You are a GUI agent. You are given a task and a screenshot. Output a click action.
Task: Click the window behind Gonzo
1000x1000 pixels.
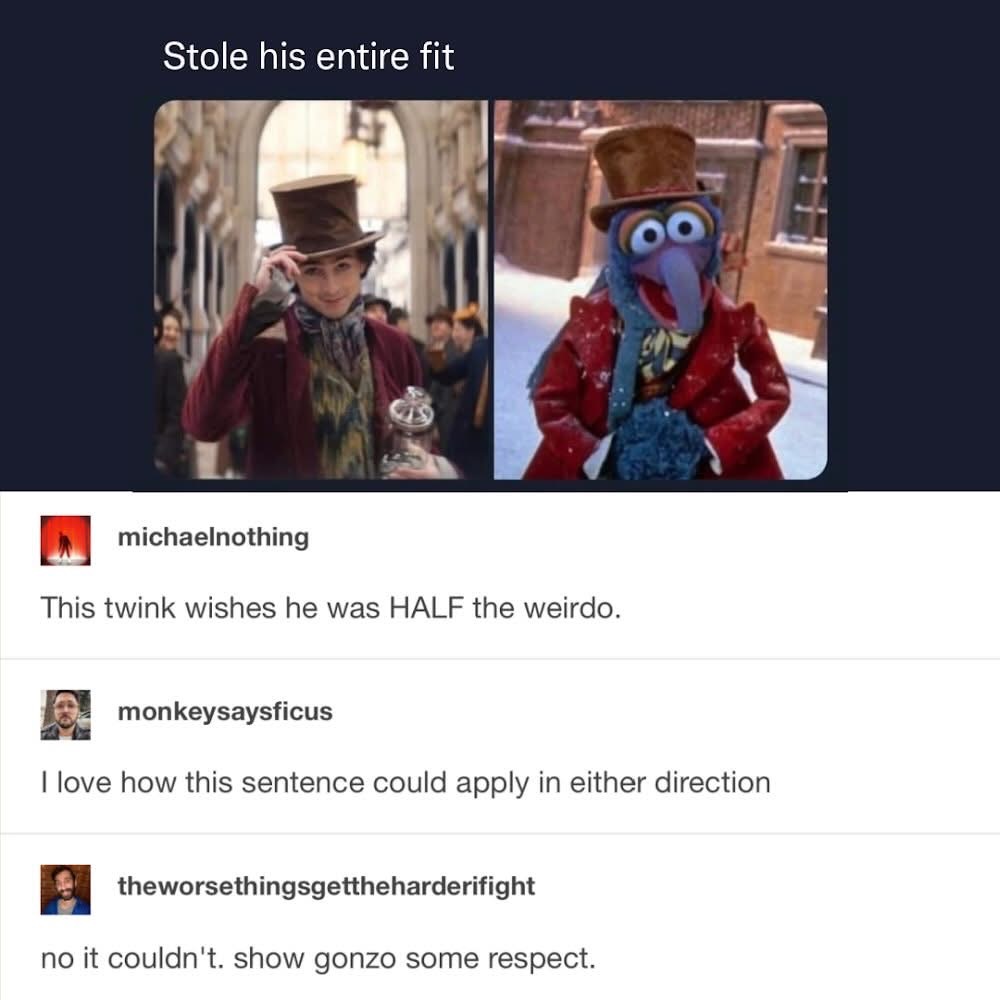pos(805,193)
